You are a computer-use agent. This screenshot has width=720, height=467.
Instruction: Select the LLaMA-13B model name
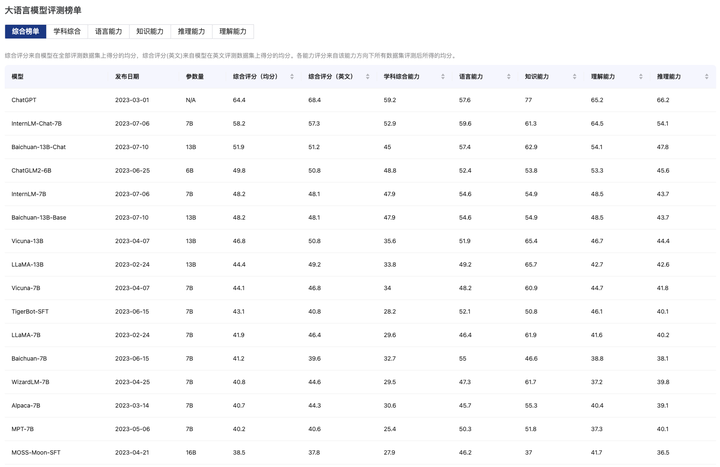point(28,264)
